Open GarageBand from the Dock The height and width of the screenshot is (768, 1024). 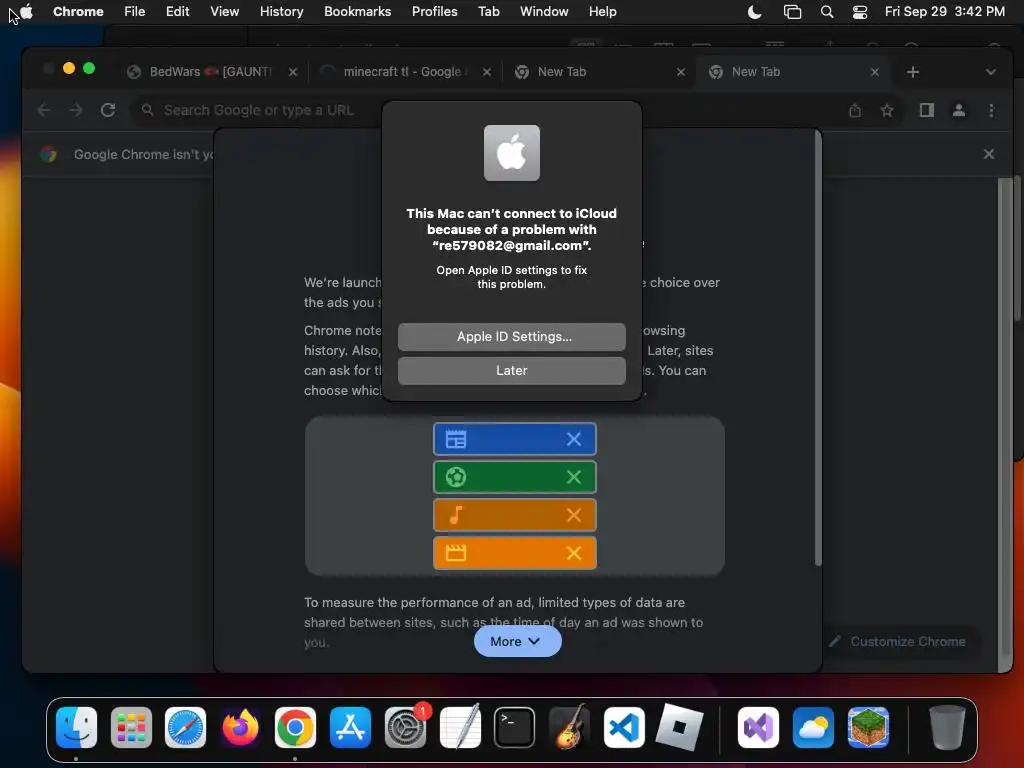569,726
